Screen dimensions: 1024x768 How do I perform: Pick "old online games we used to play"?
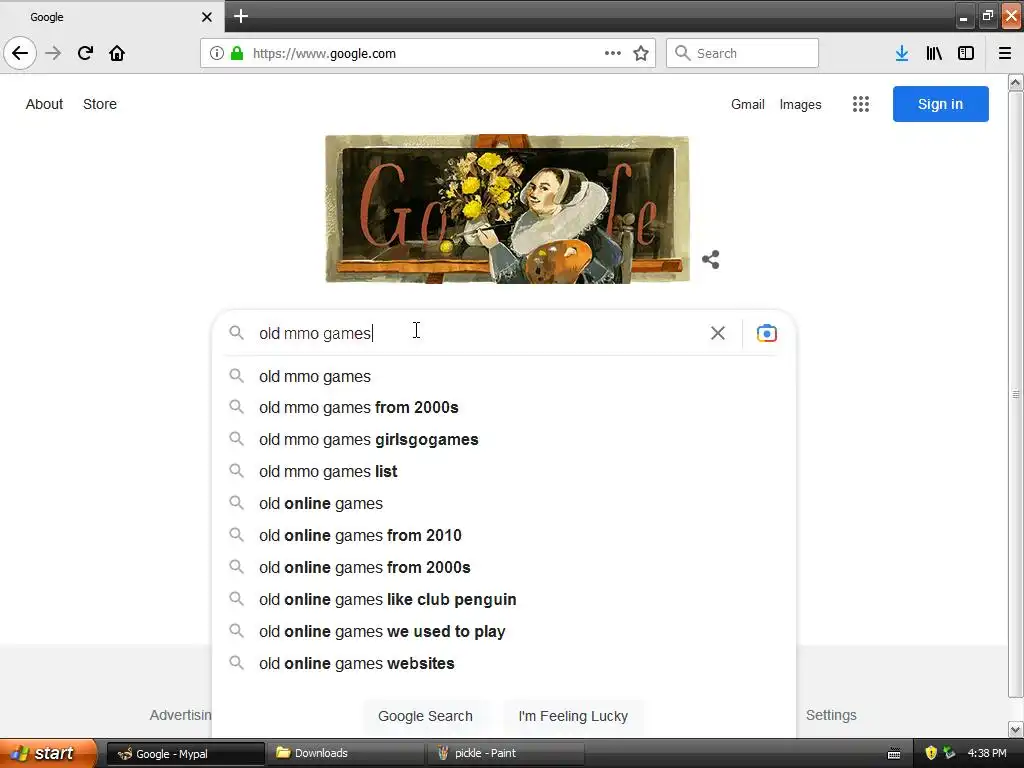click(504, 632)
